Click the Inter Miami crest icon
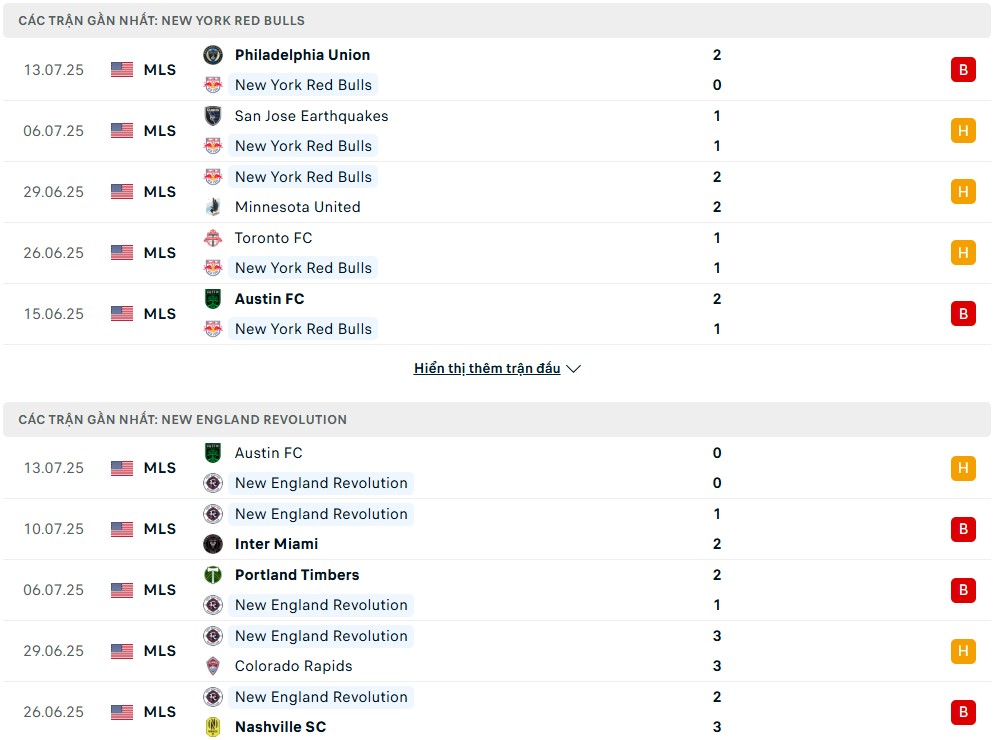The height and width of the screenshot is (740, 993). tap(213, 544)
